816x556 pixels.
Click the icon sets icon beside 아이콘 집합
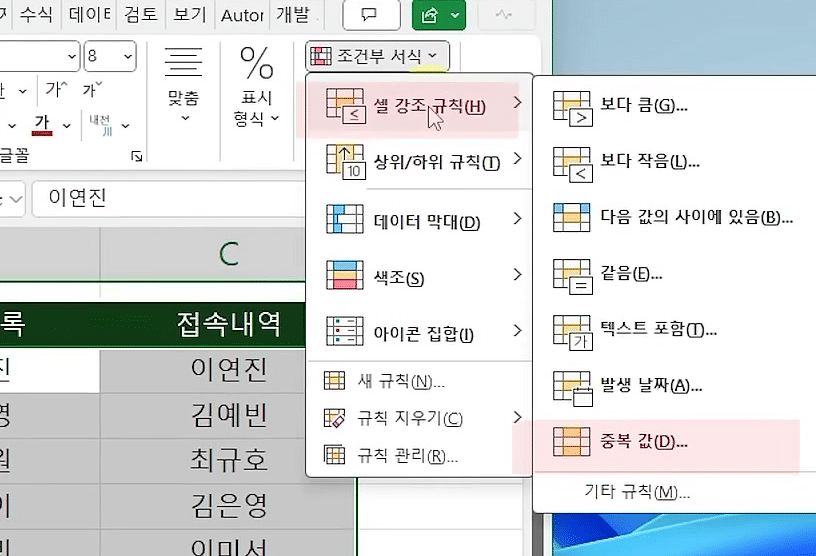coord(345,331)
